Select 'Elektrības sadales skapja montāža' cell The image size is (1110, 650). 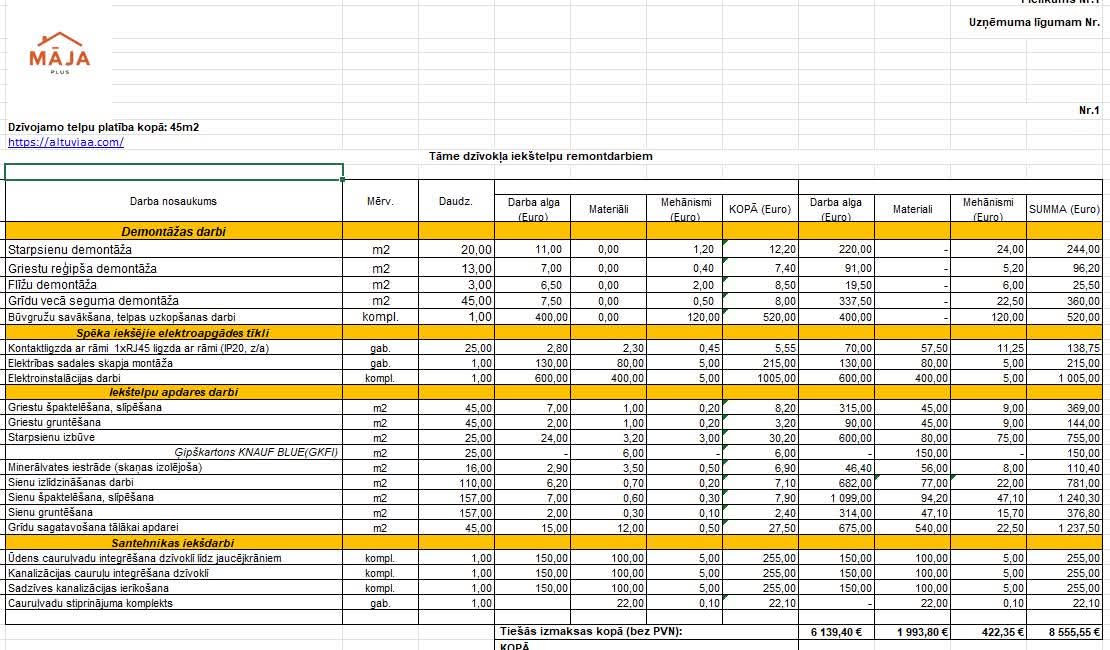[173, 363]
